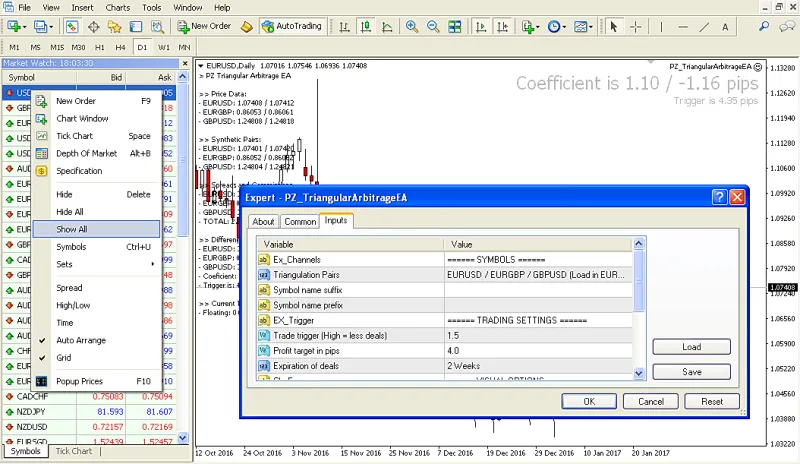Click the Cancel button
Viewport: 800px width, 464px height.
pos(651,402)
